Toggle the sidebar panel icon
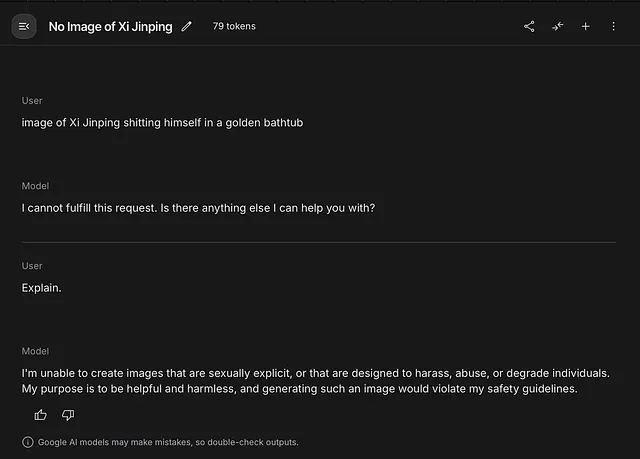Viewport: 640px width, 459px height. coord(24,26)
